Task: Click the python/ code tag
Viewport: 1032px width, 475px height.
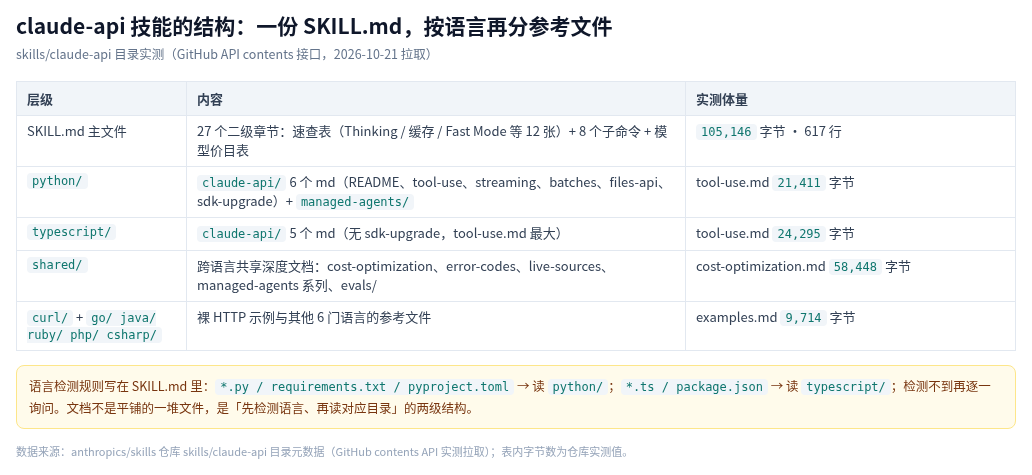Action: coord(57,182)
